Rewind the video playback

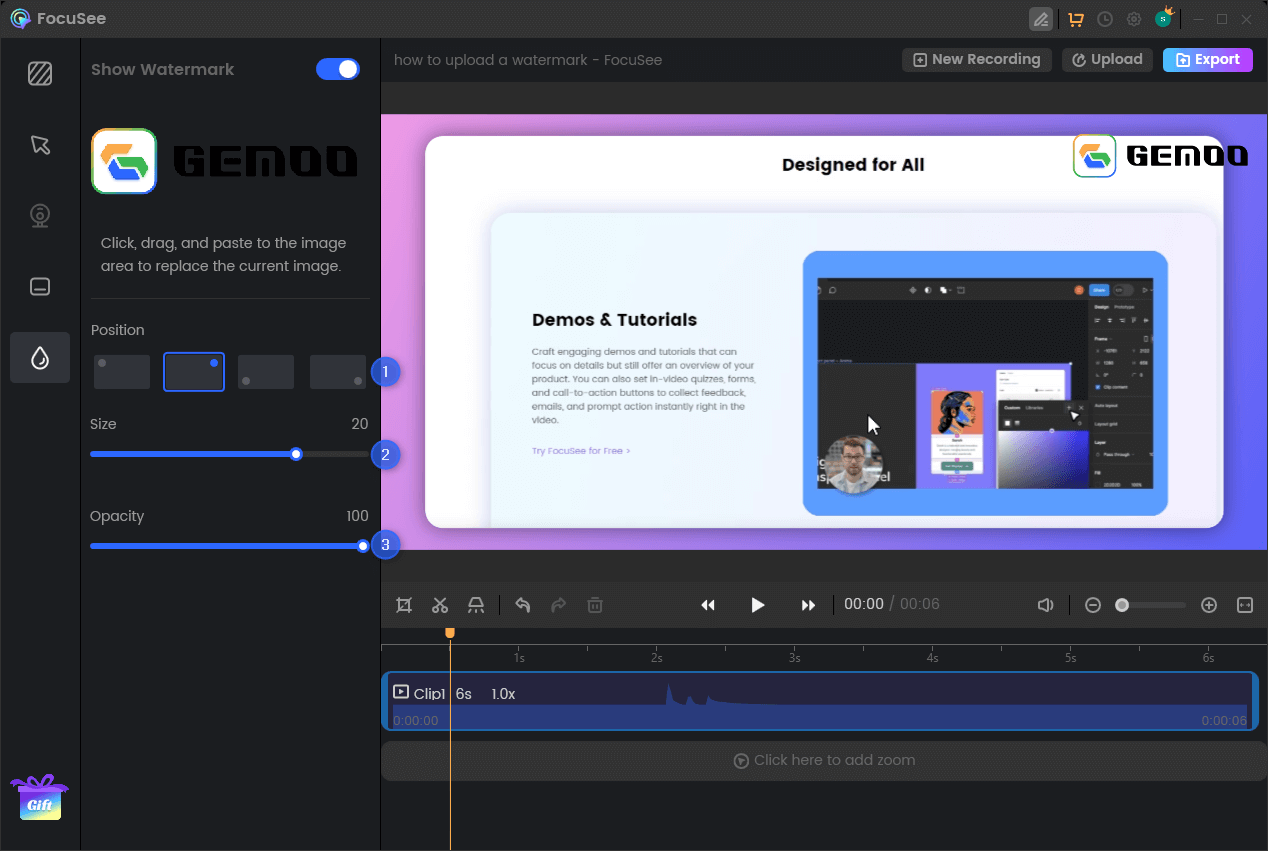click(708, 605)
